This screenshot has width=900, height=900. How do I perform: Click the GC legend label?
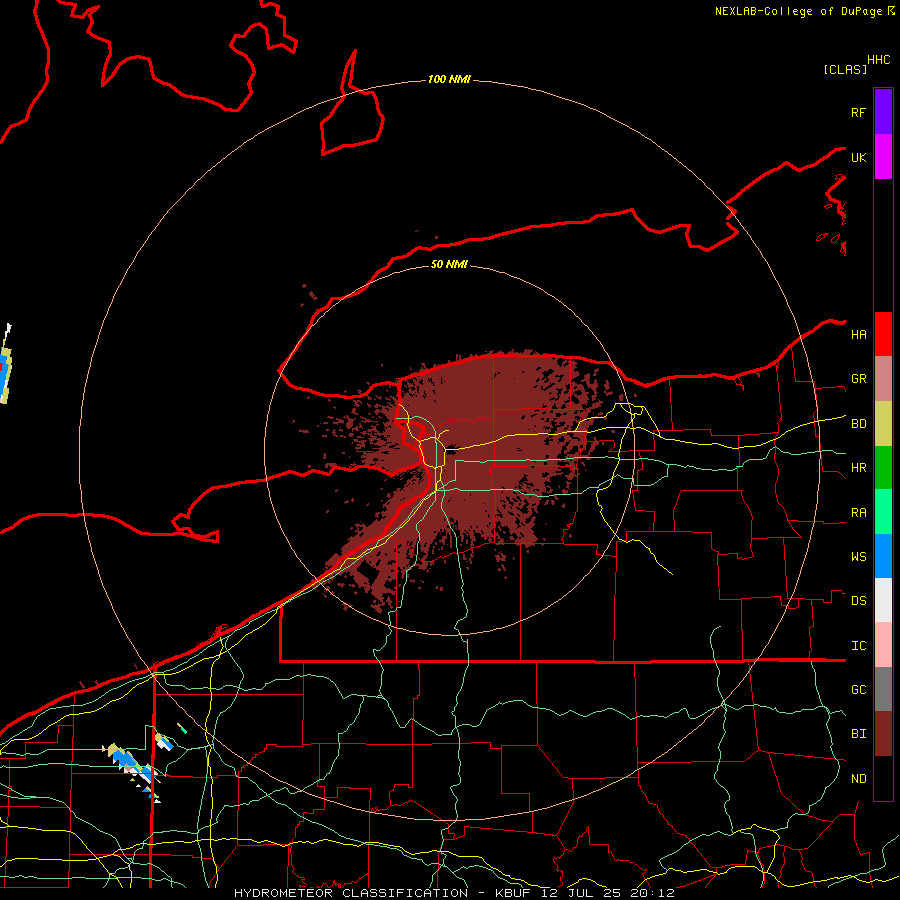[859, 689]
